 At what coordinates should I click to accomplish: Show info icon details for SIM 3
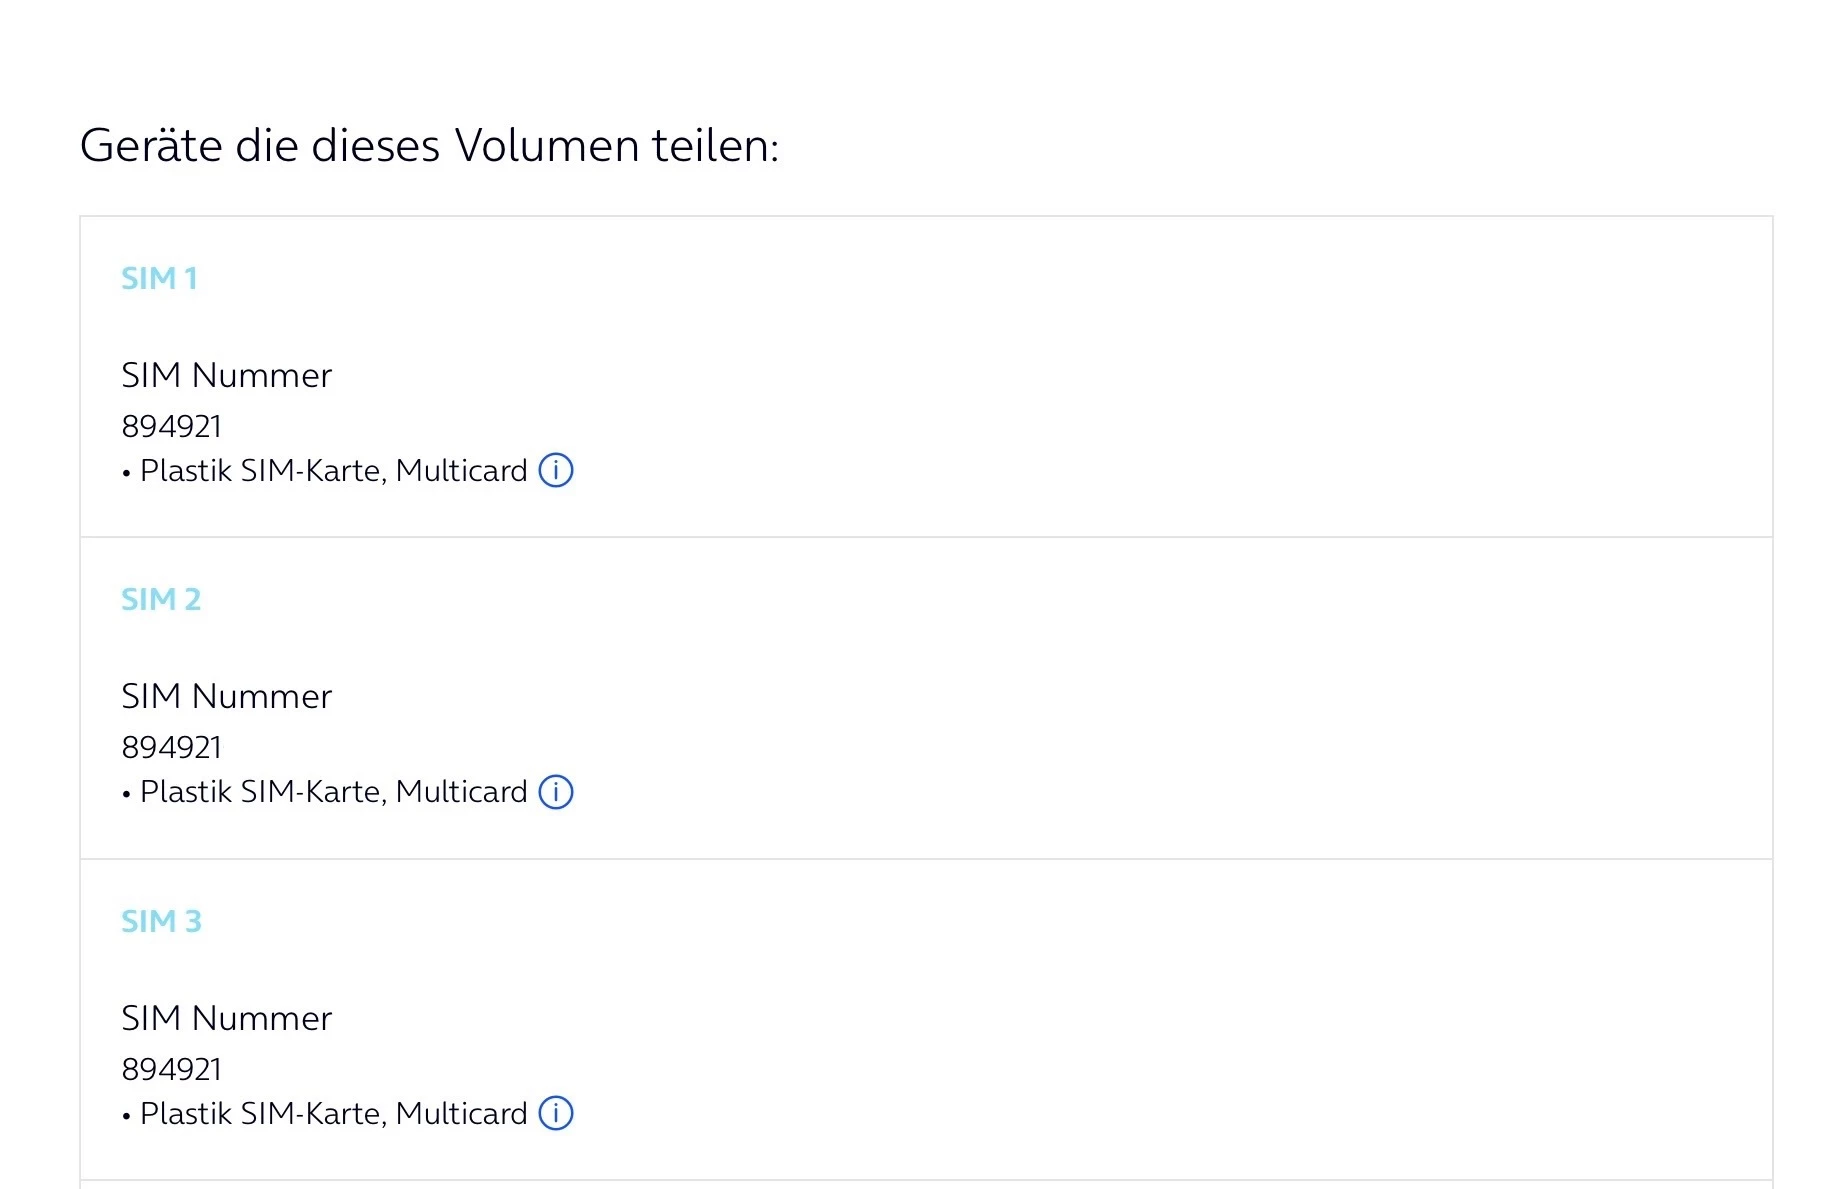tap(556, 1113)
